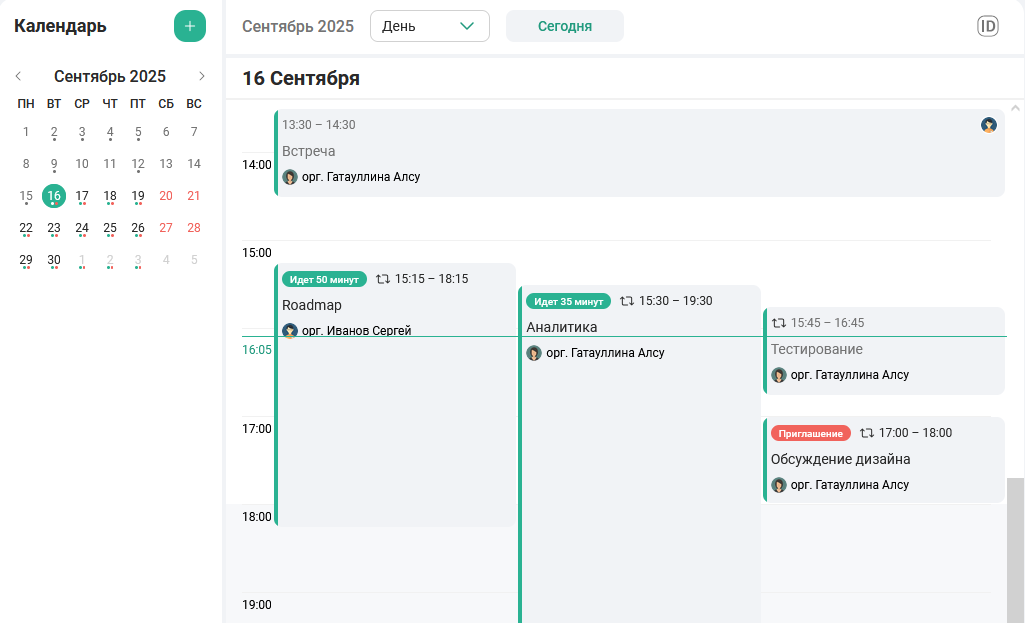Image resolution: width=1025 pixels, height=623 pixels.
Task: Select September 17 in mini calendar
Action: [82, 196]
